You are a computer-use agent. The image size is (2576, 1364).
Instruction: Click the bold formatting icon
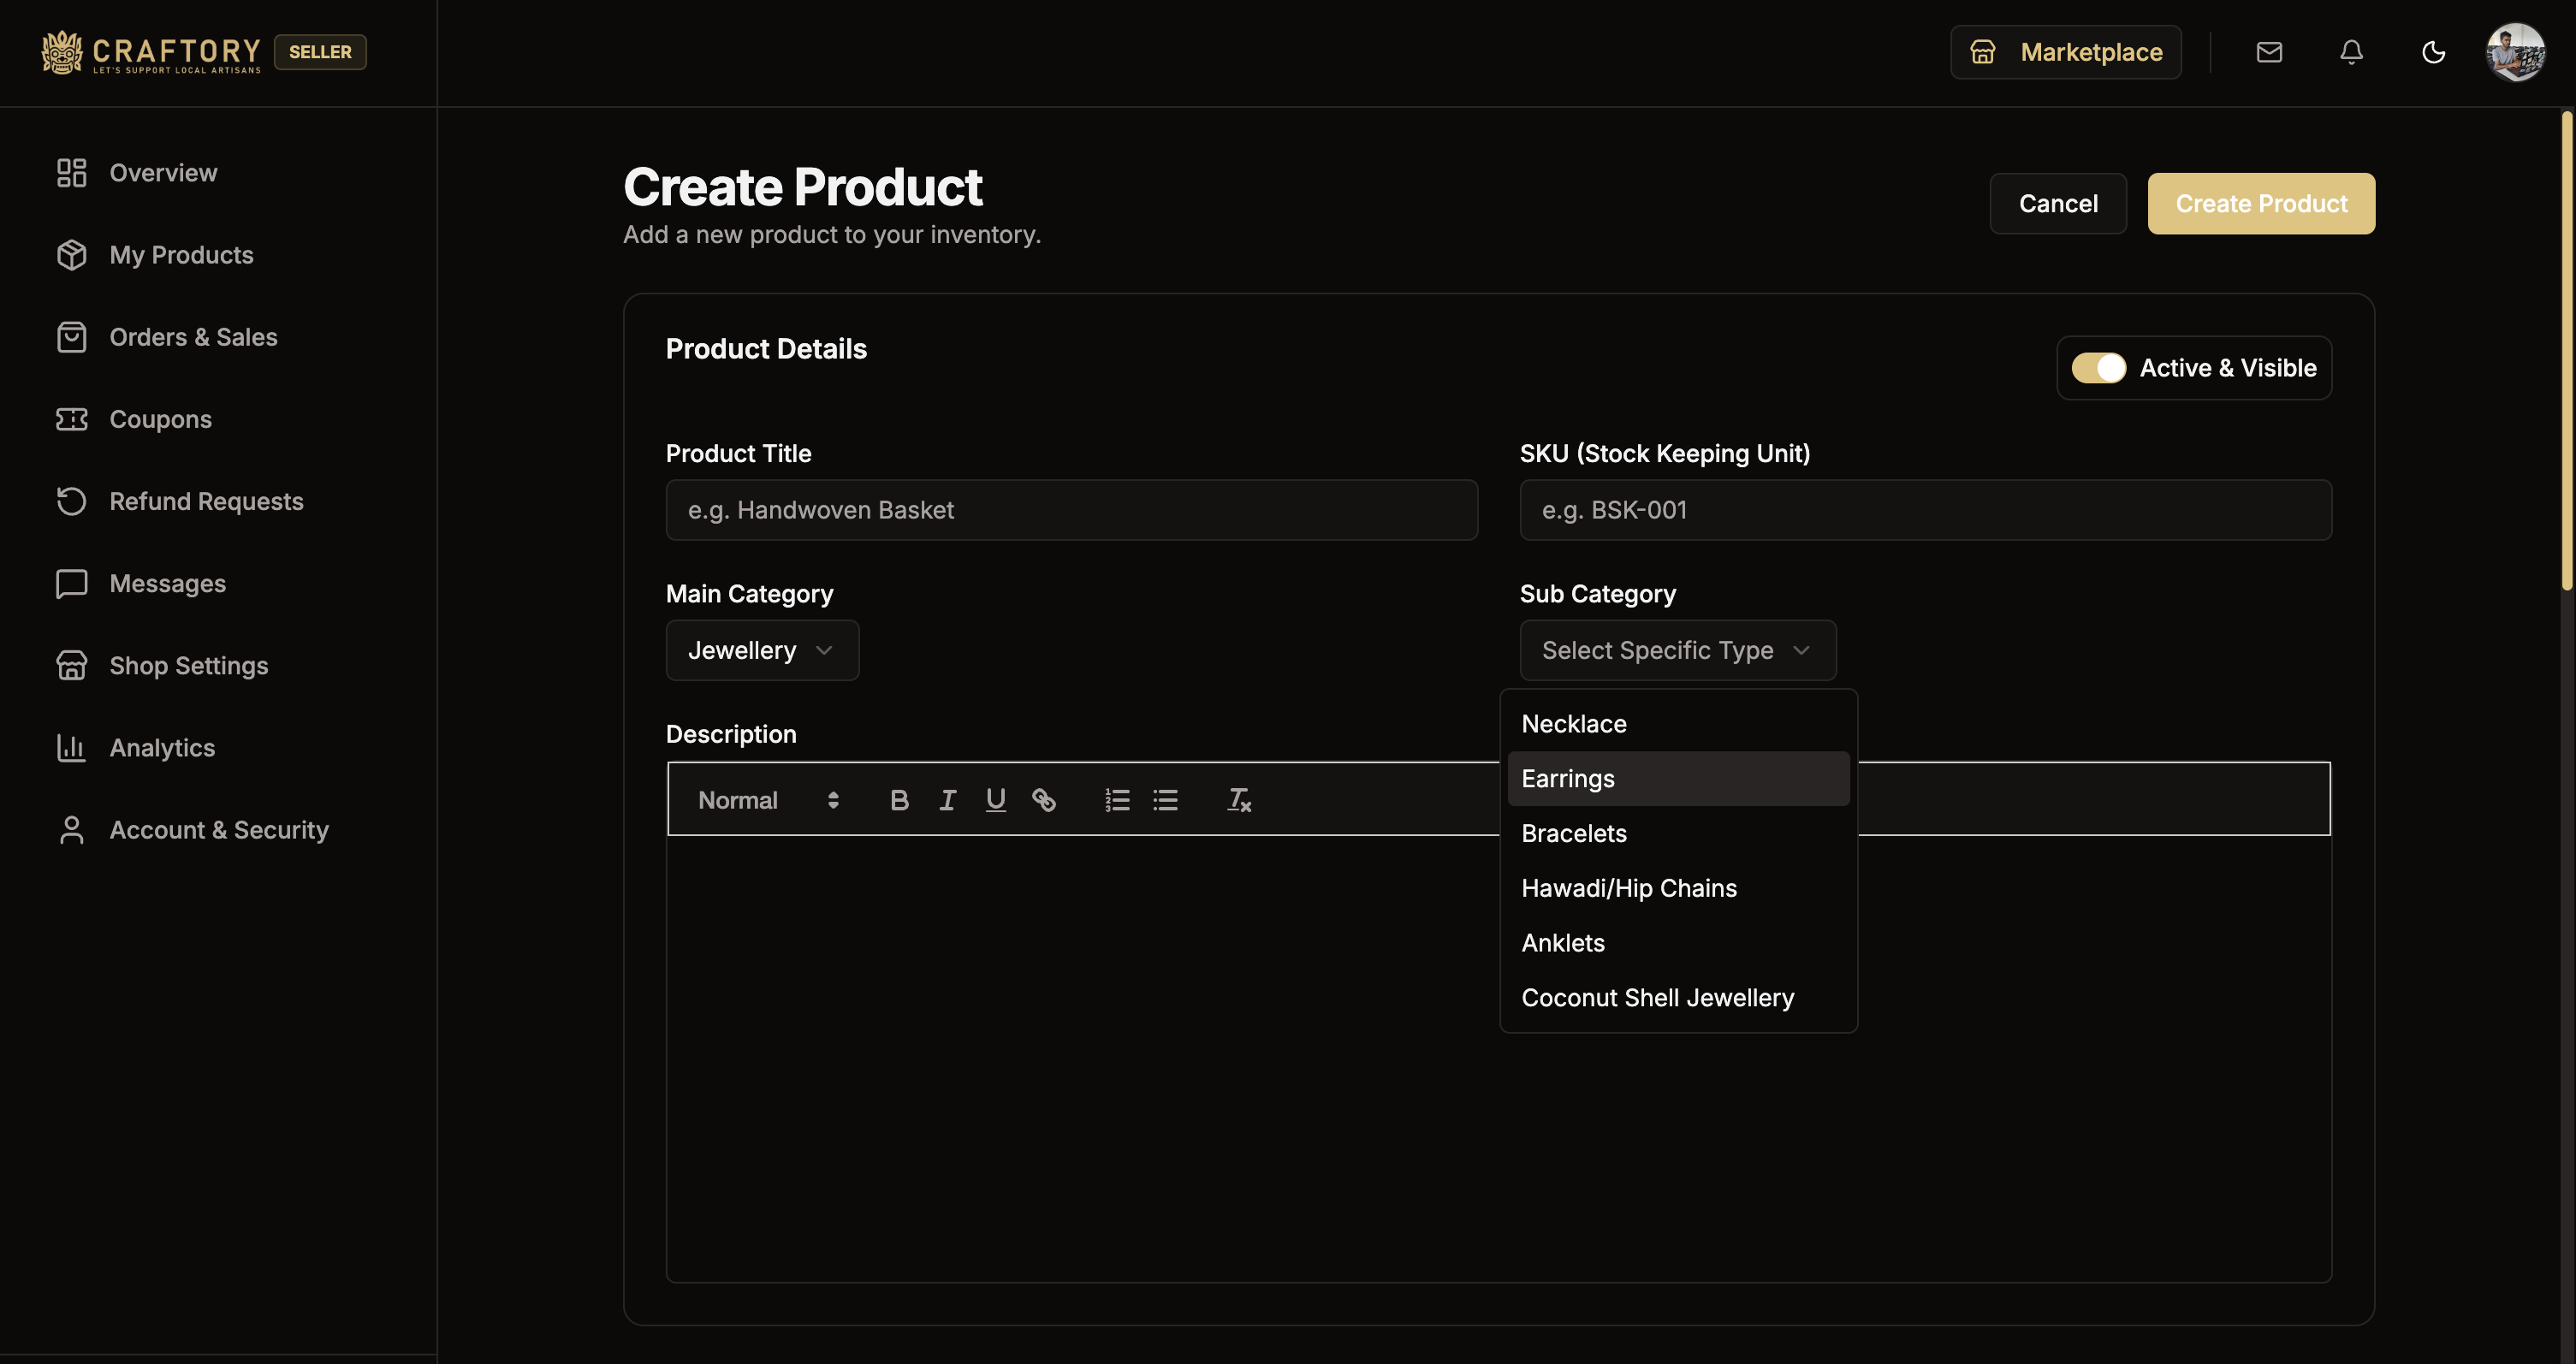coord(899,800)
